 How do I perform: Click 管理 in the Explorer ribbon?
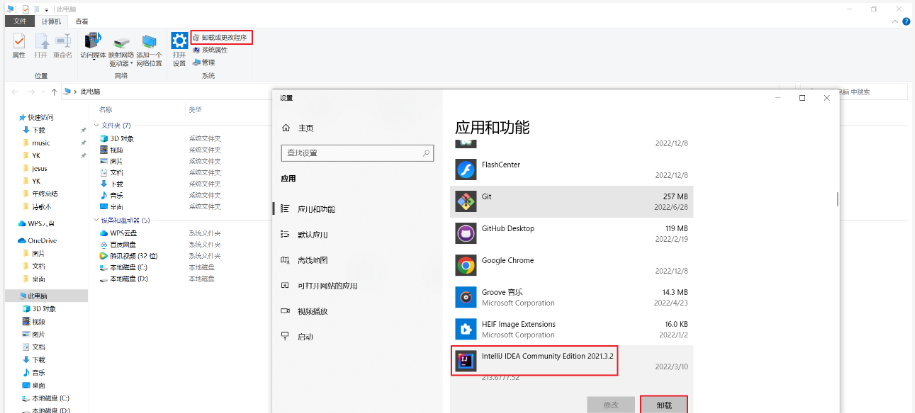[204, 62]
